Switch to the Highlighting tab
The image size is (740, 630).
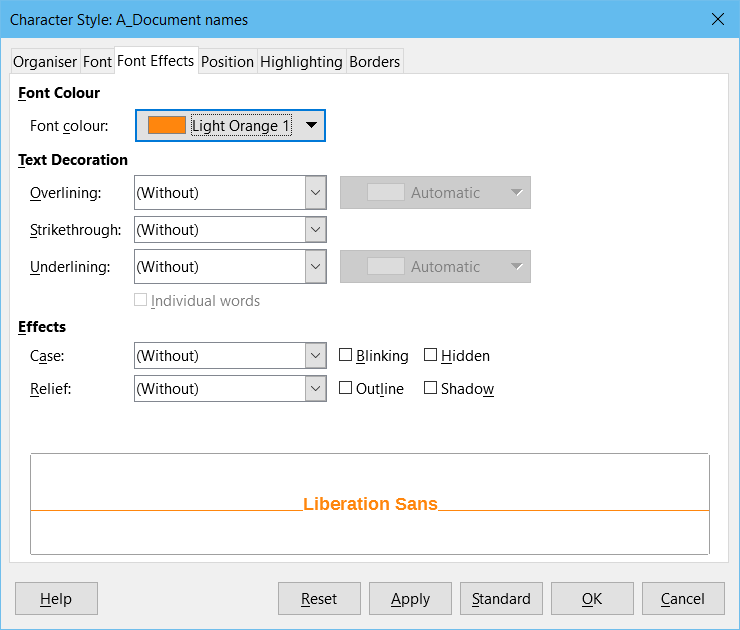[301, 62]
